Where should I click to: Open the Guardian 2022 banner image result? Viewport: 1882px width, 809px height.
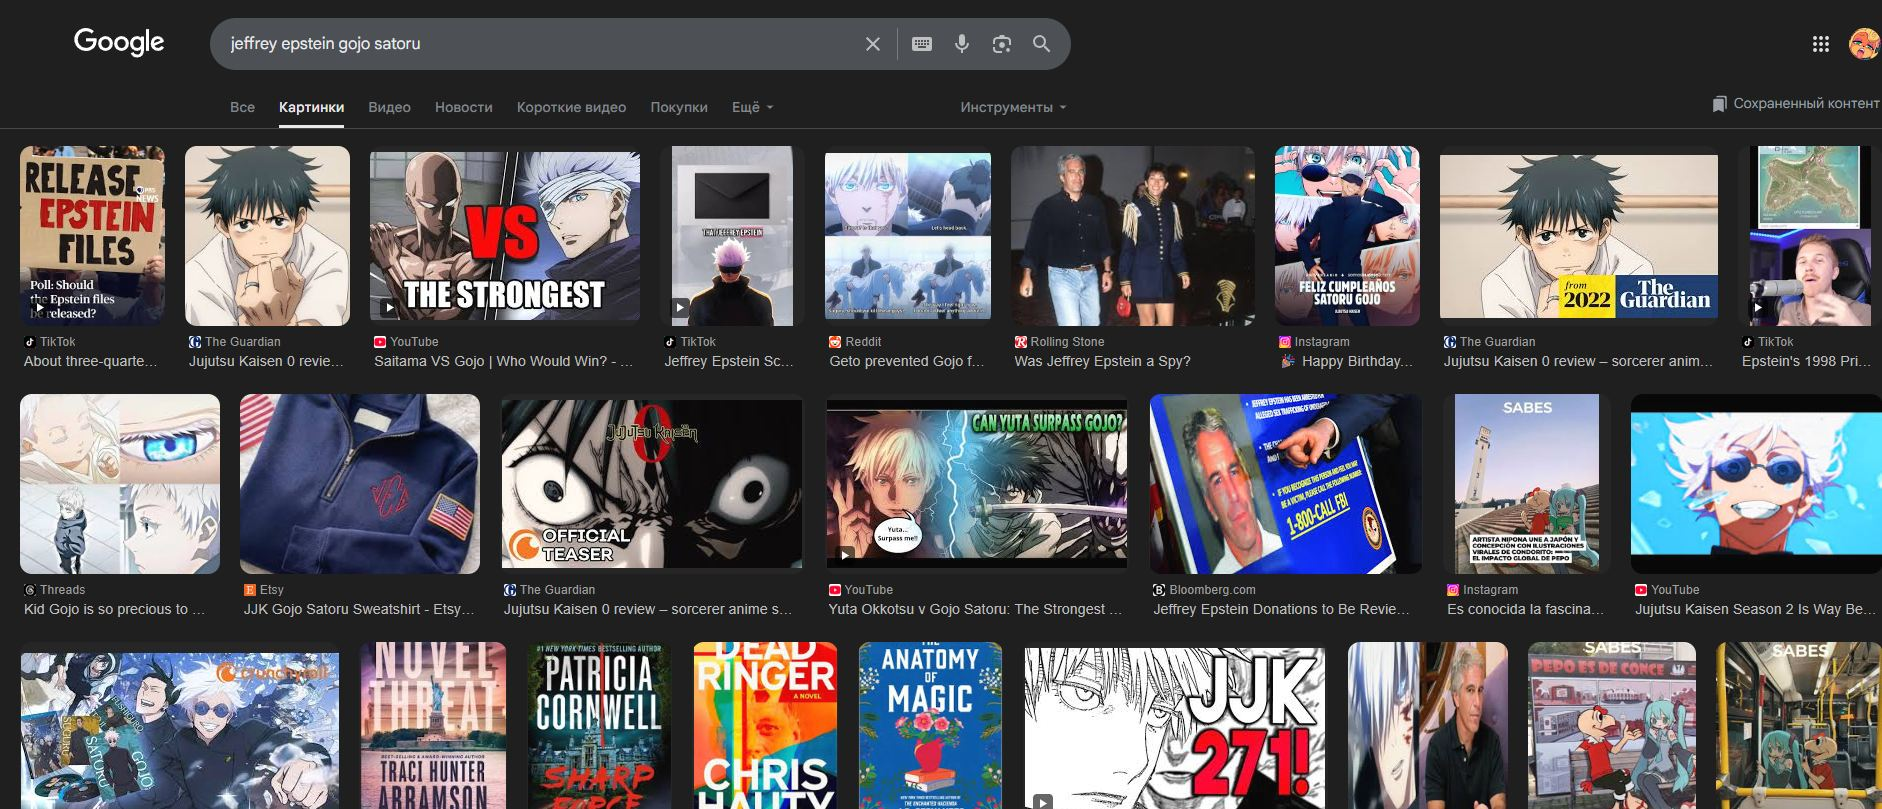click(1579, 236)
